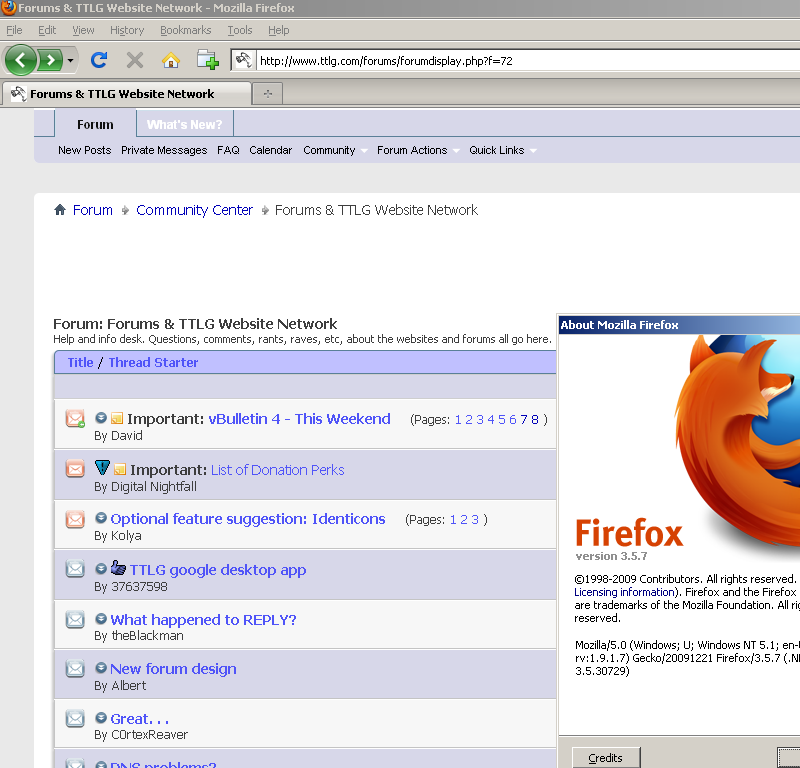
Task: Select the Forum navigation tab
Action: click(95, 125)
